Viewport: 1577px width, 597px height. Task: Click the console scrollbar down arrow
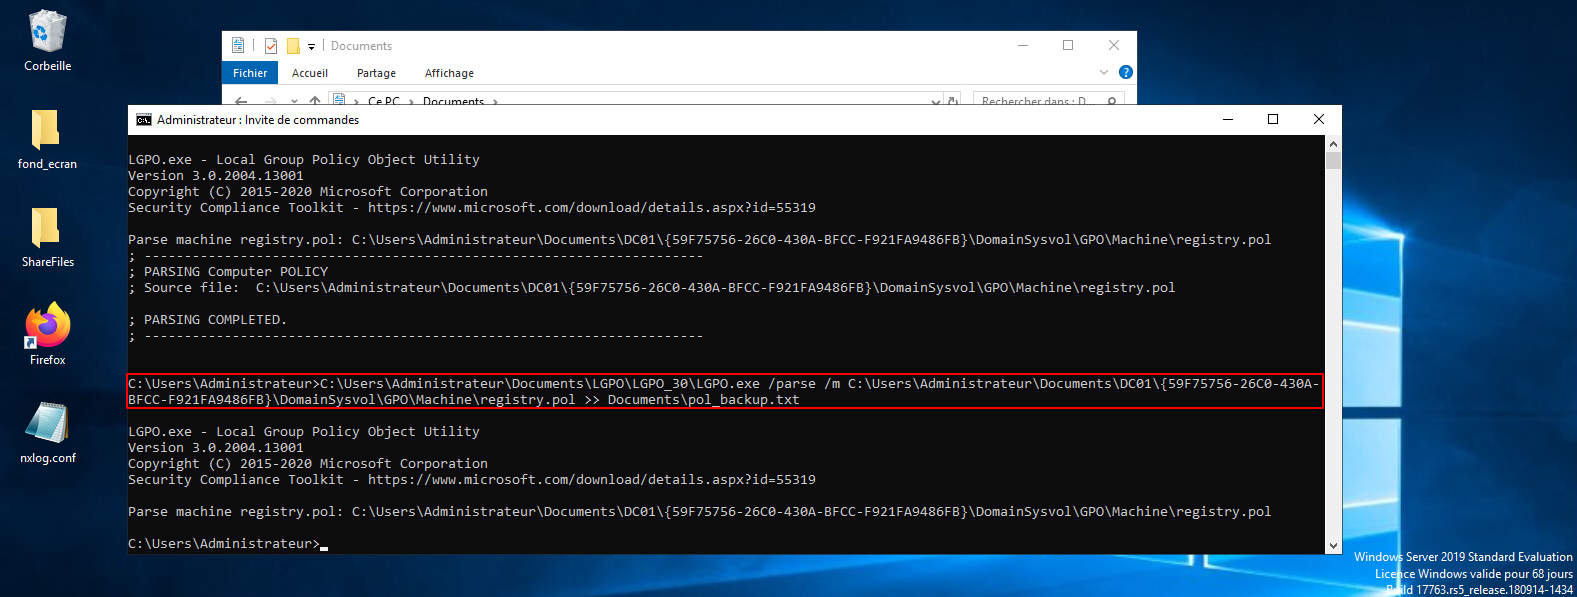1333,546
